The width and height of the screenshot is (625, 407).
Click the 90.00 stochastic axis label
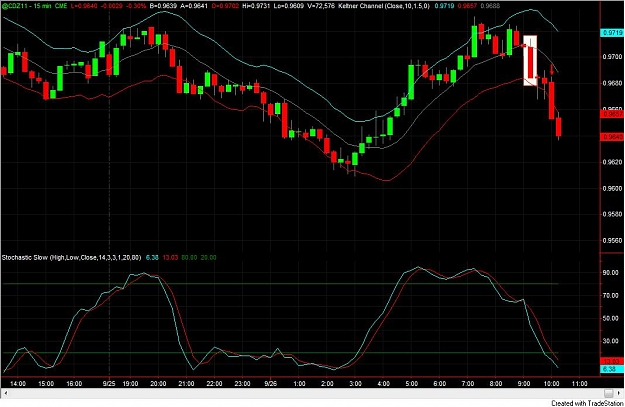(611, 273)
